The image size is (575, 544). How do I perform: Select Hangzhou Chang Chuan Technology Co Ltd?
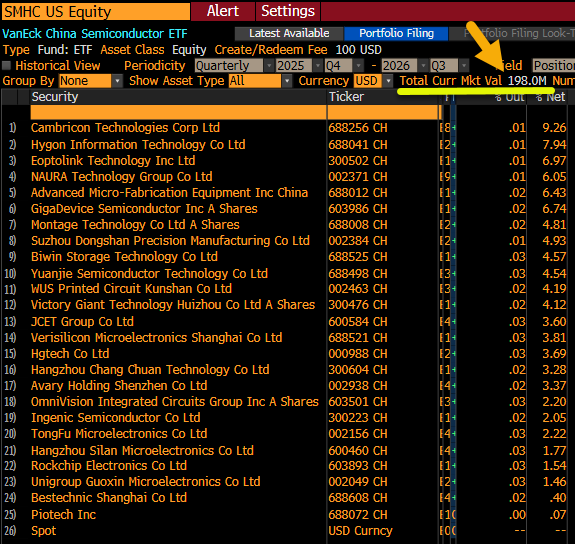click(x=150, y=370)
